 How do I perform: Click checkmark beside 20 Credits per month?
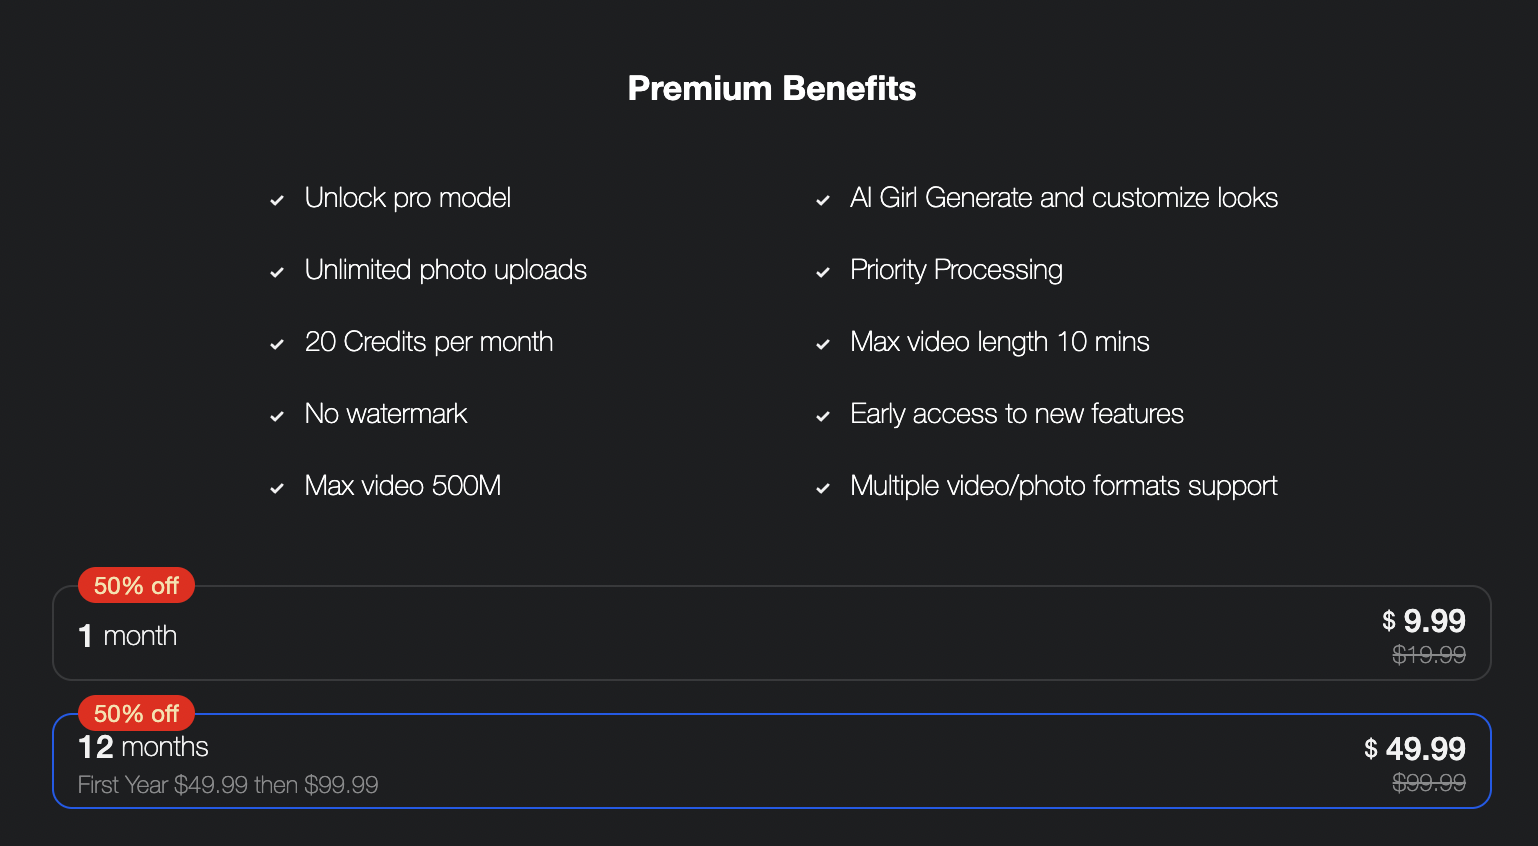tap(277, 345)
